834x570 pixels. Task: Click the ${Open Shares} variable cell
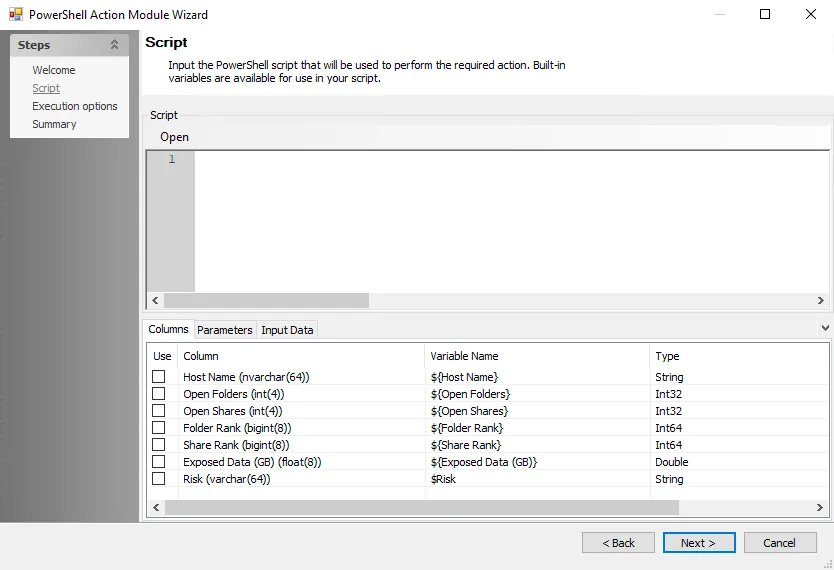point(537,411)
